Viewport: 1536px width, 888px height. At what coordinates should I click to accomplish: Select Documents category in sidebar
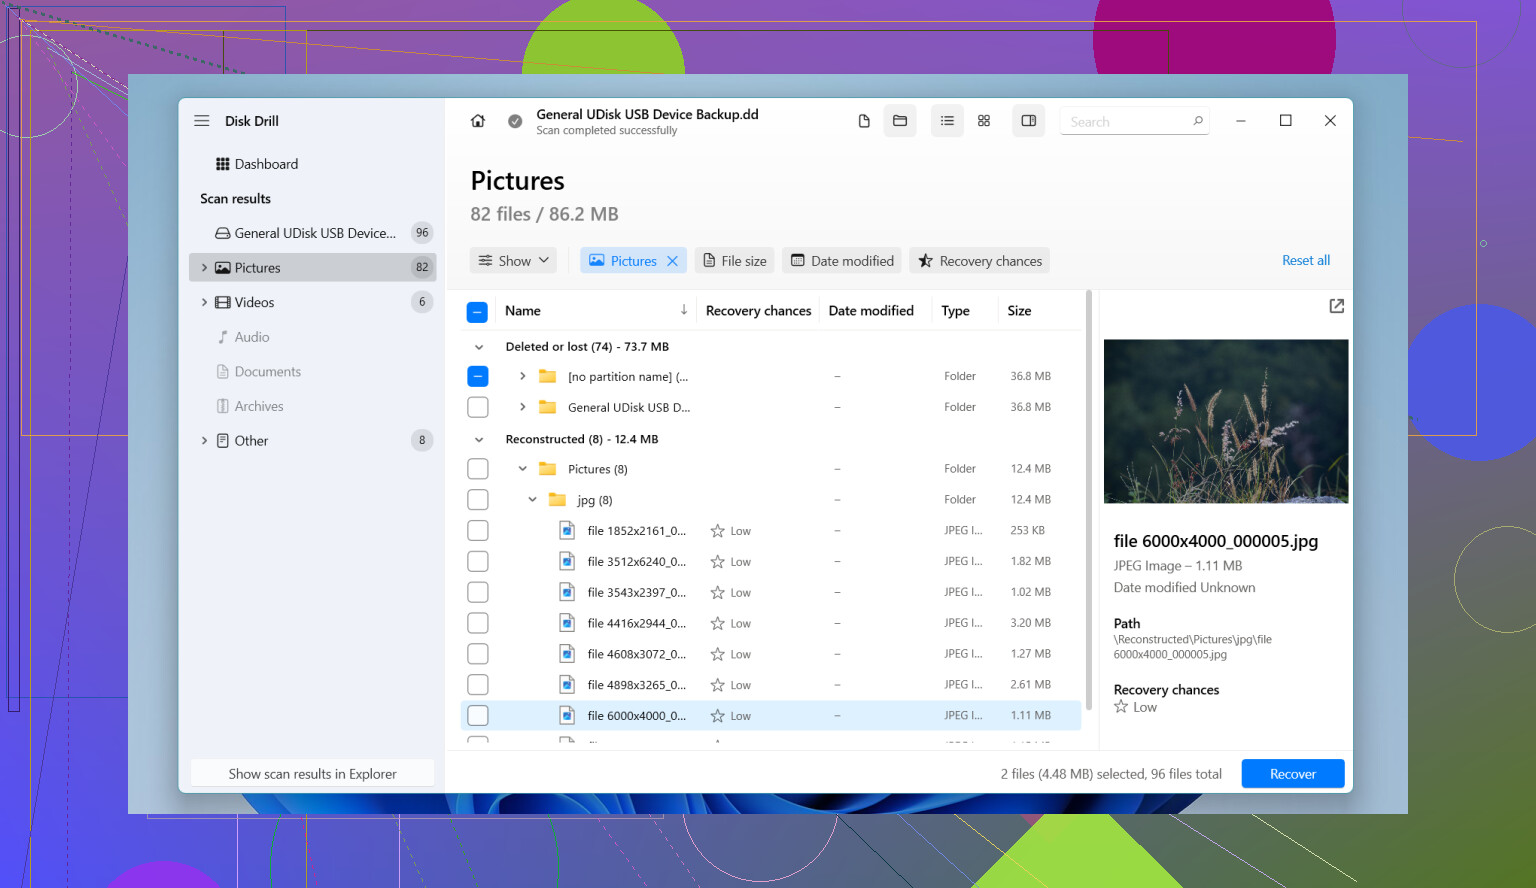[x=259, y=372]
